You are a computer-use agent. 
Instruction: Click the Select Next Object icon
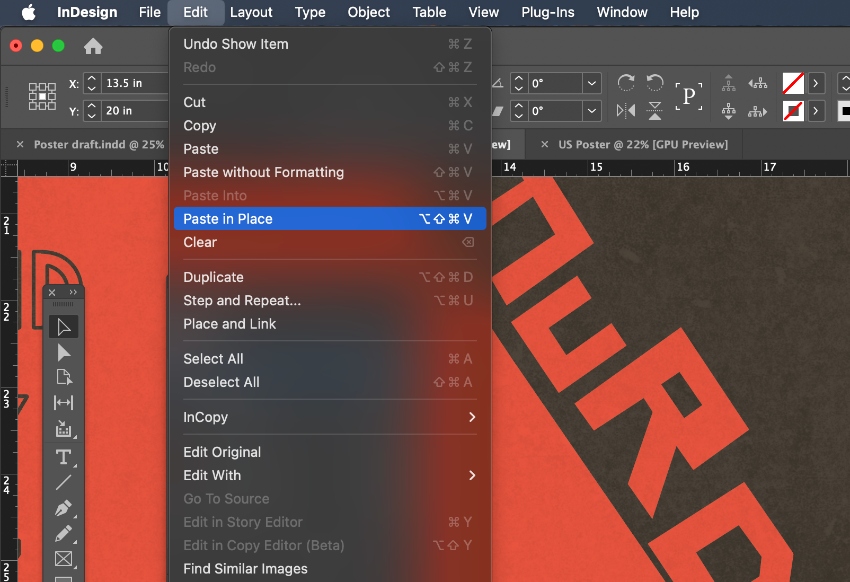click(x=758, y=112)
